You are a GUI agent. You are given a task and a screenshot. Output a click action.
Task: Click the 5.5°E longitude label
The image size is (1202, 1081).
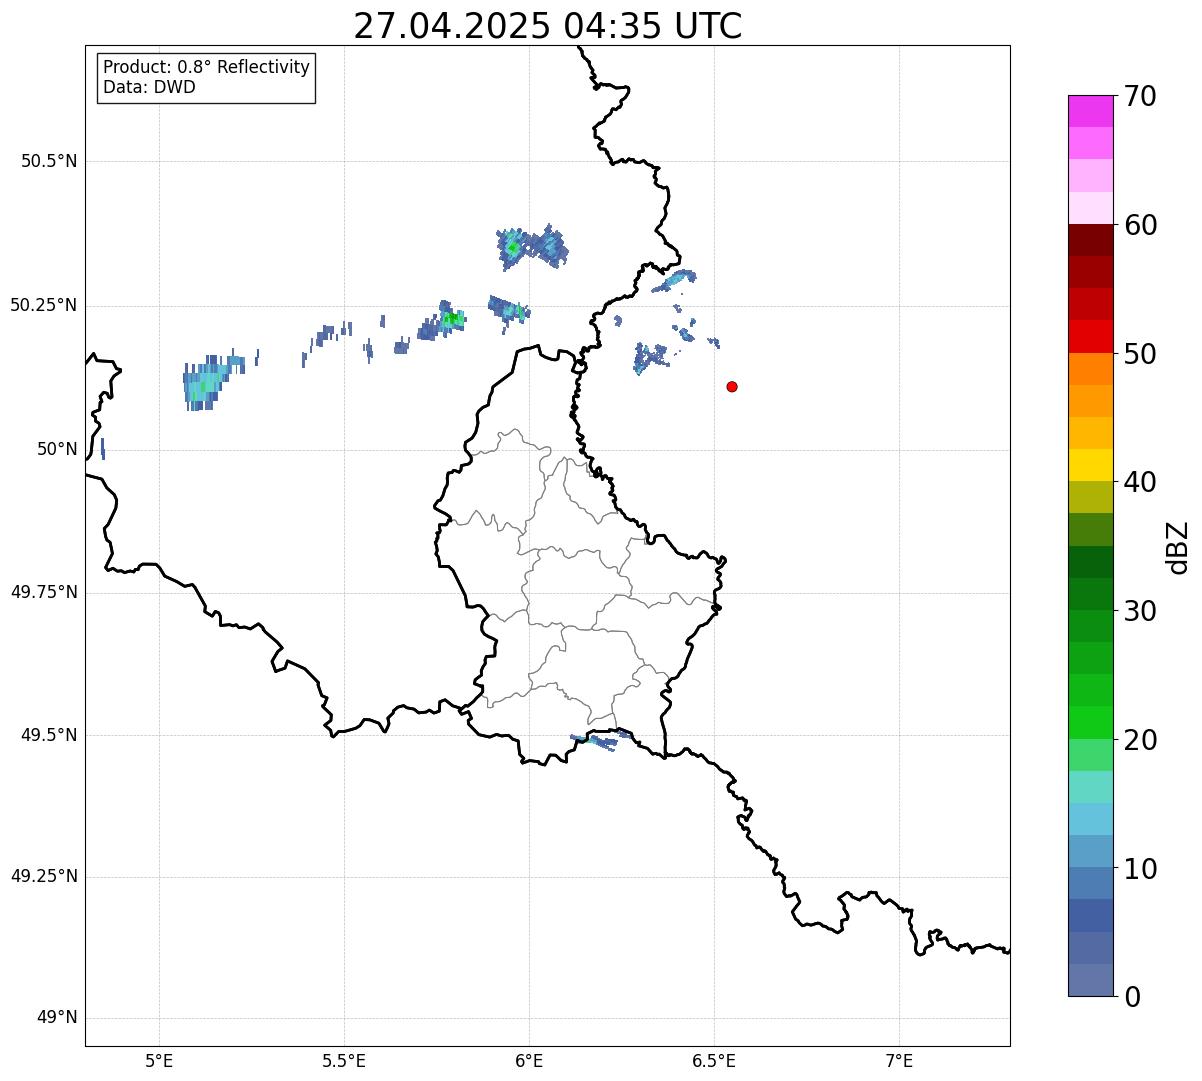[x=344, y=1060]
